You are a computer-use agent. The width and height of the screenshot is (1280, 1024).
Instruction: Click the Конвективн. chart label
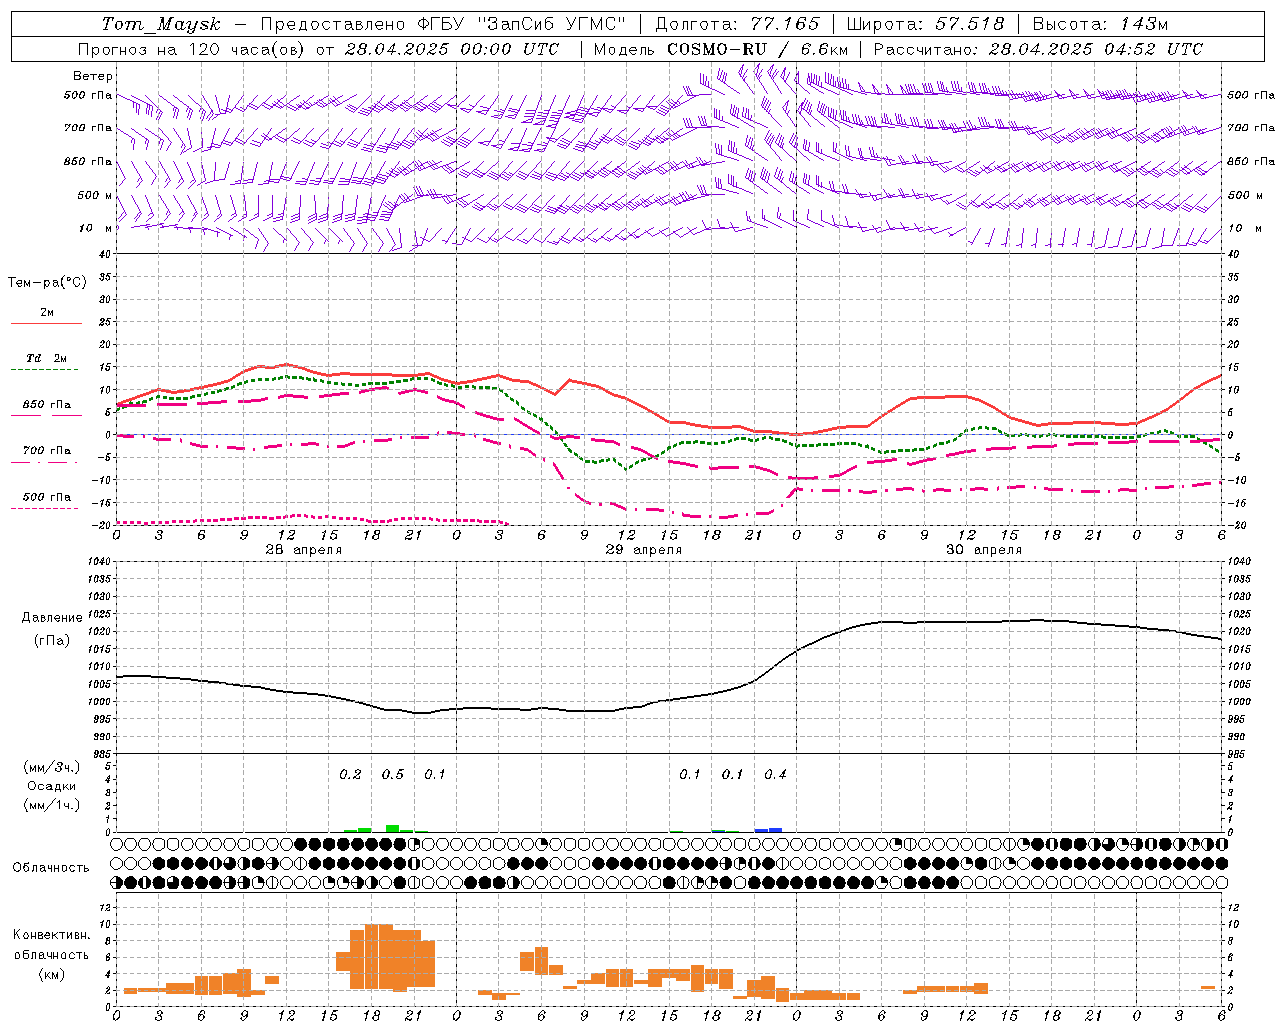(52, 935)
